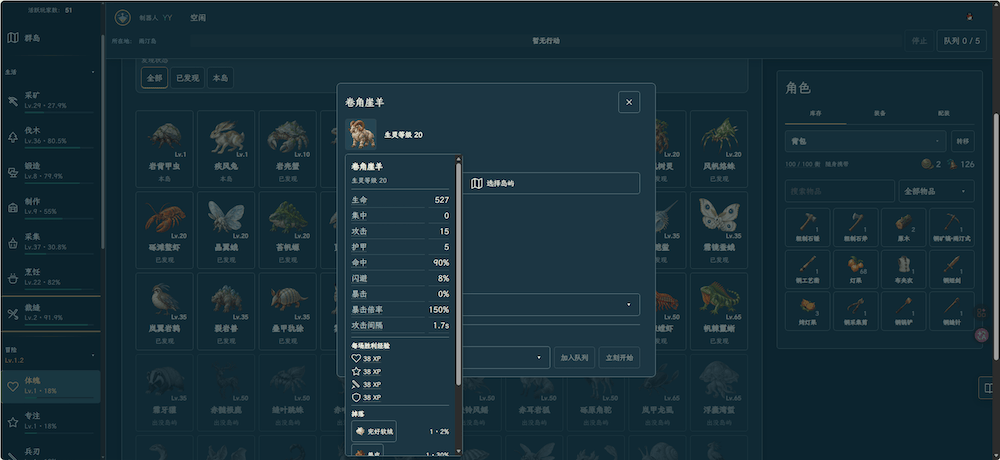Filter creatures by 全部
The image size is (1000, 460).
pos(154,78)
